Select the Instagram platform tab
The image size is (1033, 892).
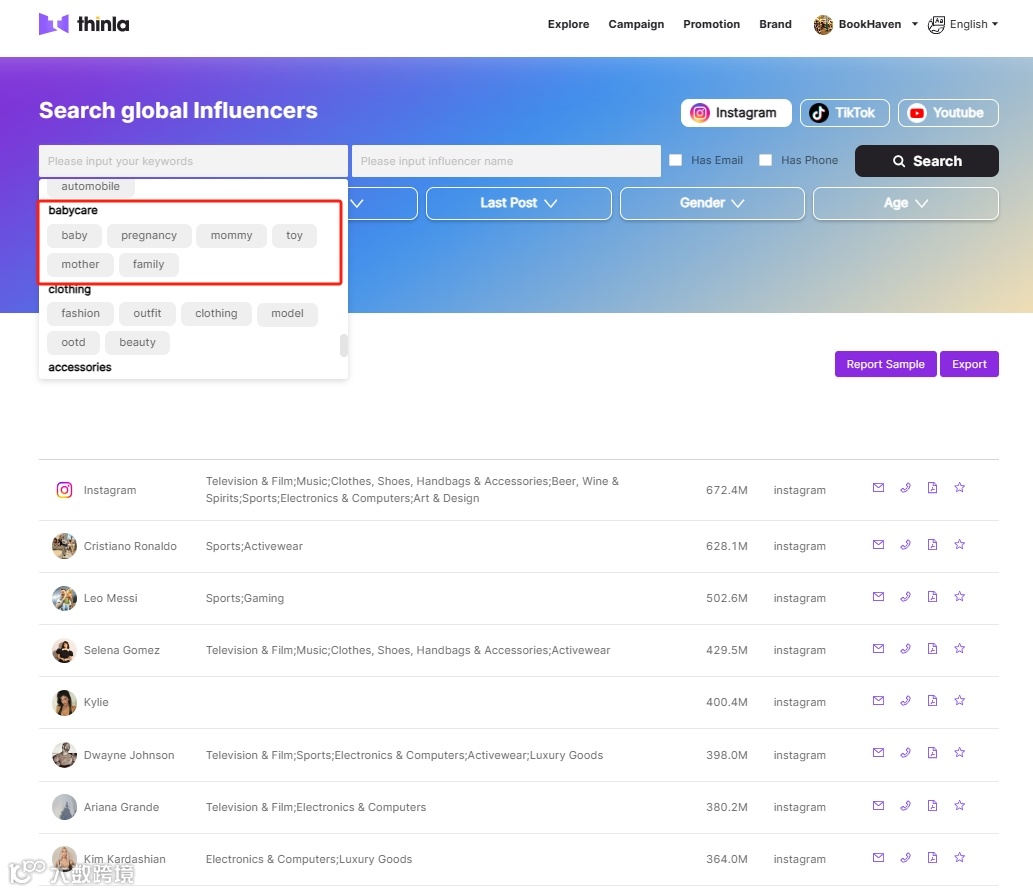coord(736,113)
